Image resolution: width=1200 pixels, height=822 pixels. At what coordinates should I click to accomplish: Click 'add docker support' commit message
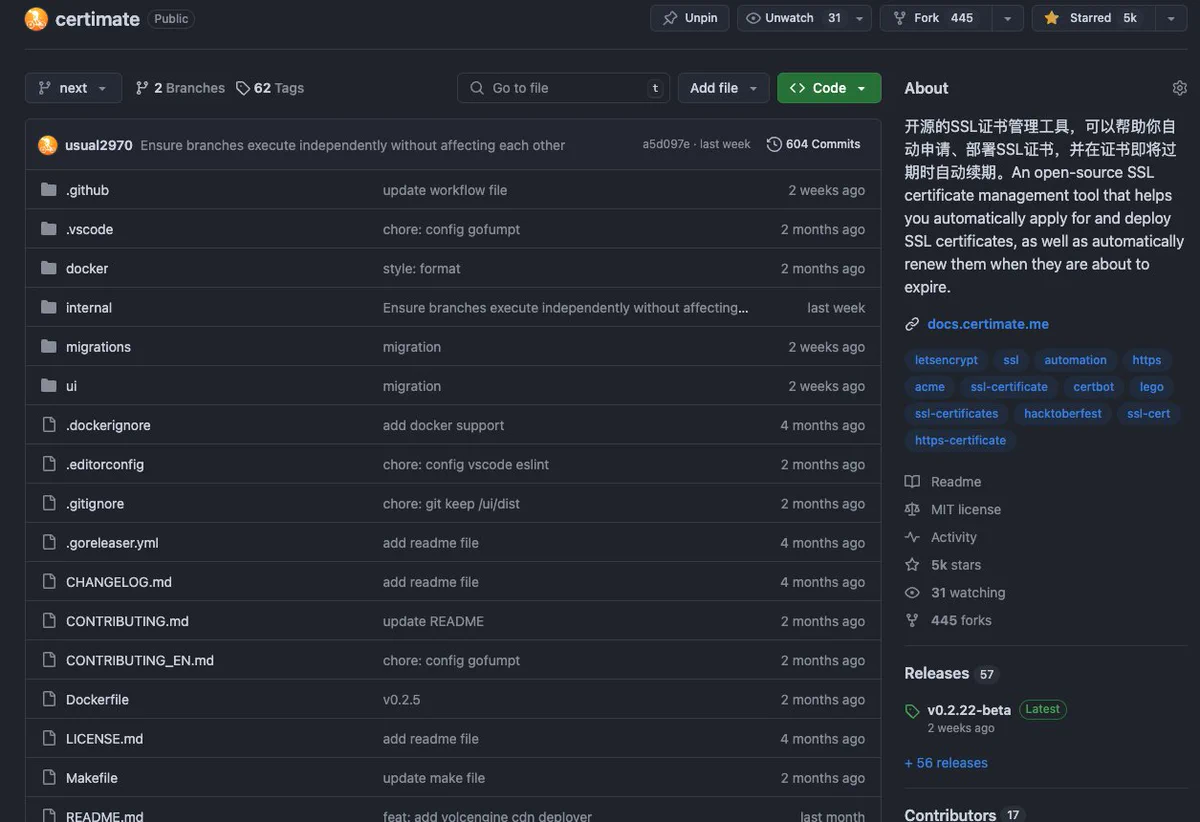pos(443,425)
